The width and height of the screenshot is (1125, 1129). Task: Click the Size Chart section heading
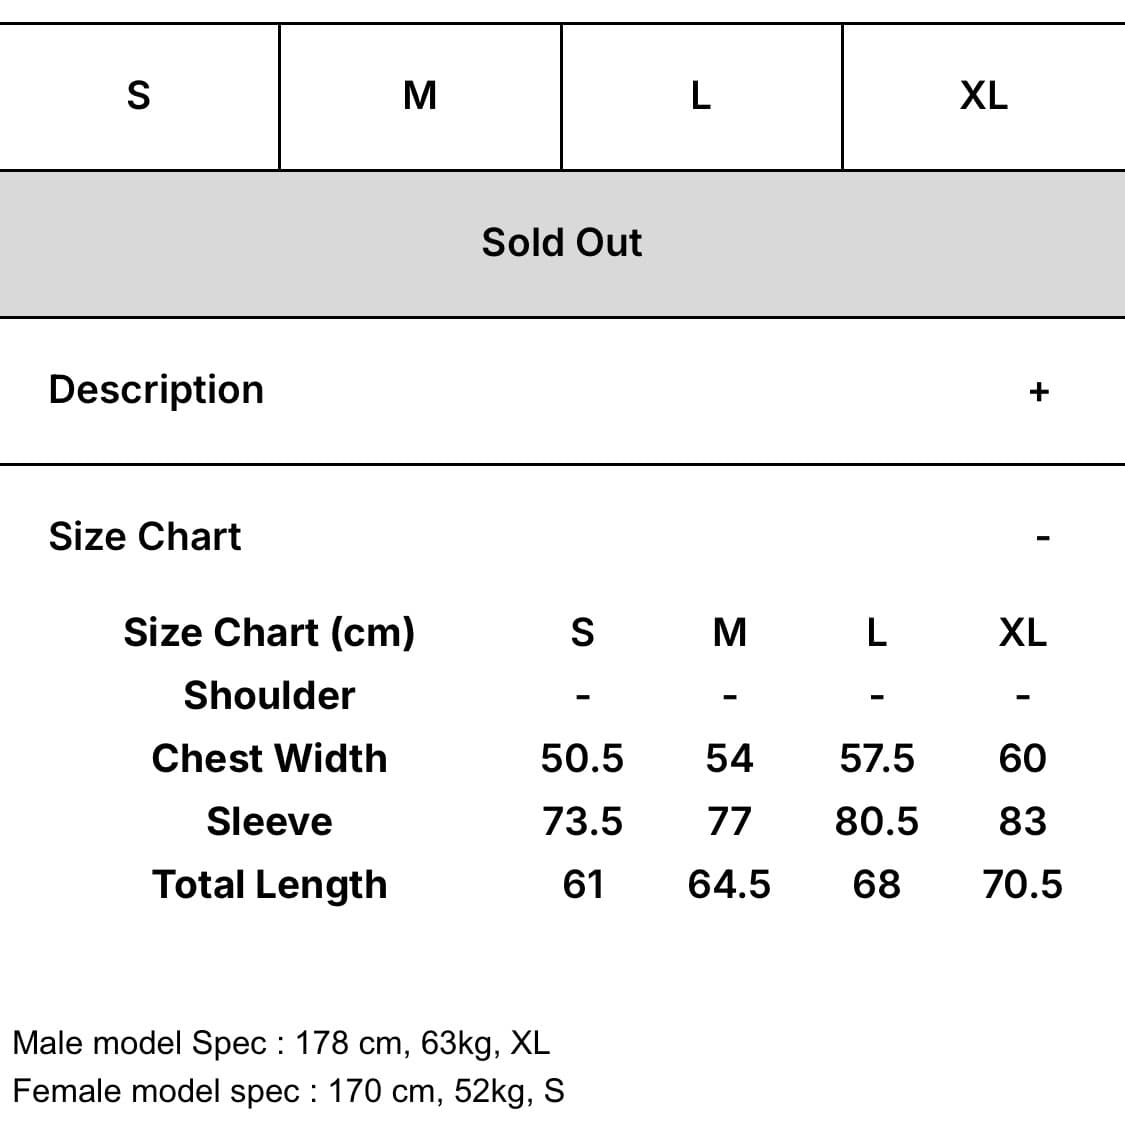(145, 537)
